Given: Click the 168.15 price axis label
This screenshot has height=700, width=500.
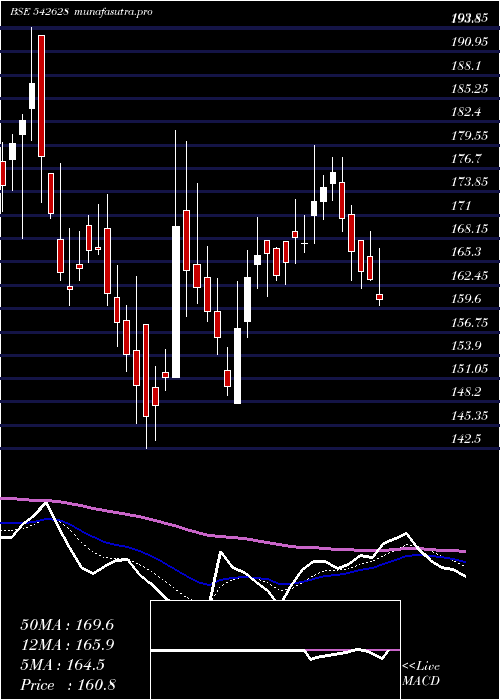Looking at the screenshot, I should point(471,229).
